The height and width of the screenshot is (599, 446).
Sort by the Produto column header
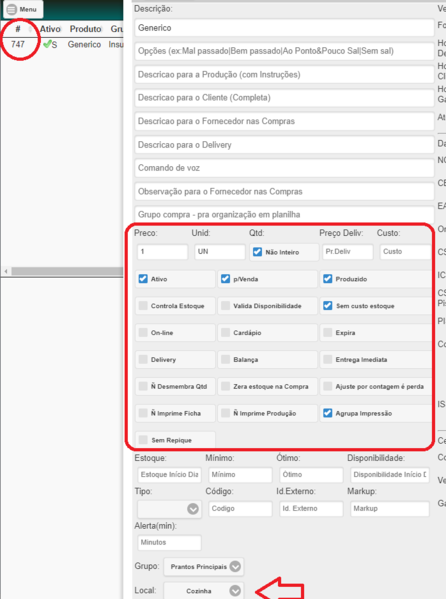[x=85, y=29]
